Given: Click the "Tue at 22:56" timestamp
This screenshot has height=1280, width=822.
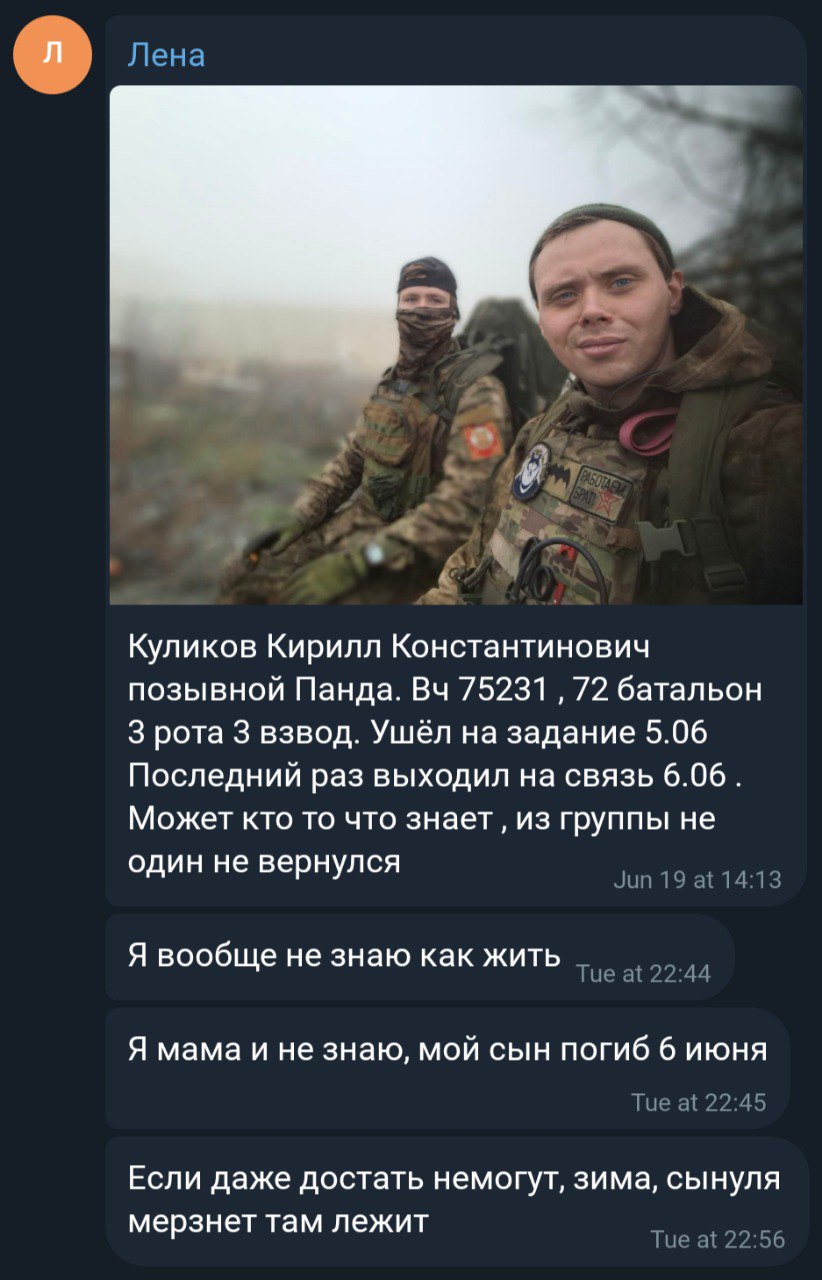Looking at the screenshot, I should [x=717, y=1240].
